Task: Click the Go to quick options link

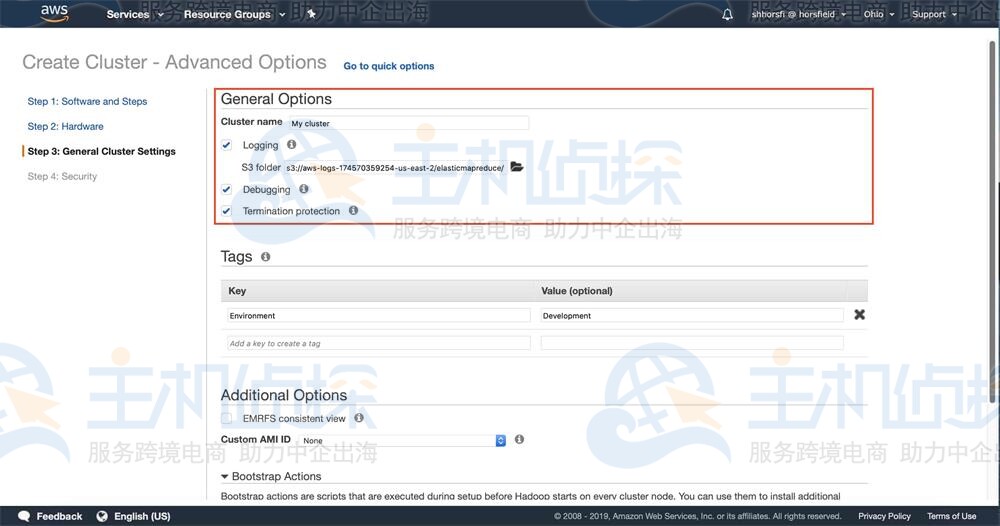Action: pos(389,66)
